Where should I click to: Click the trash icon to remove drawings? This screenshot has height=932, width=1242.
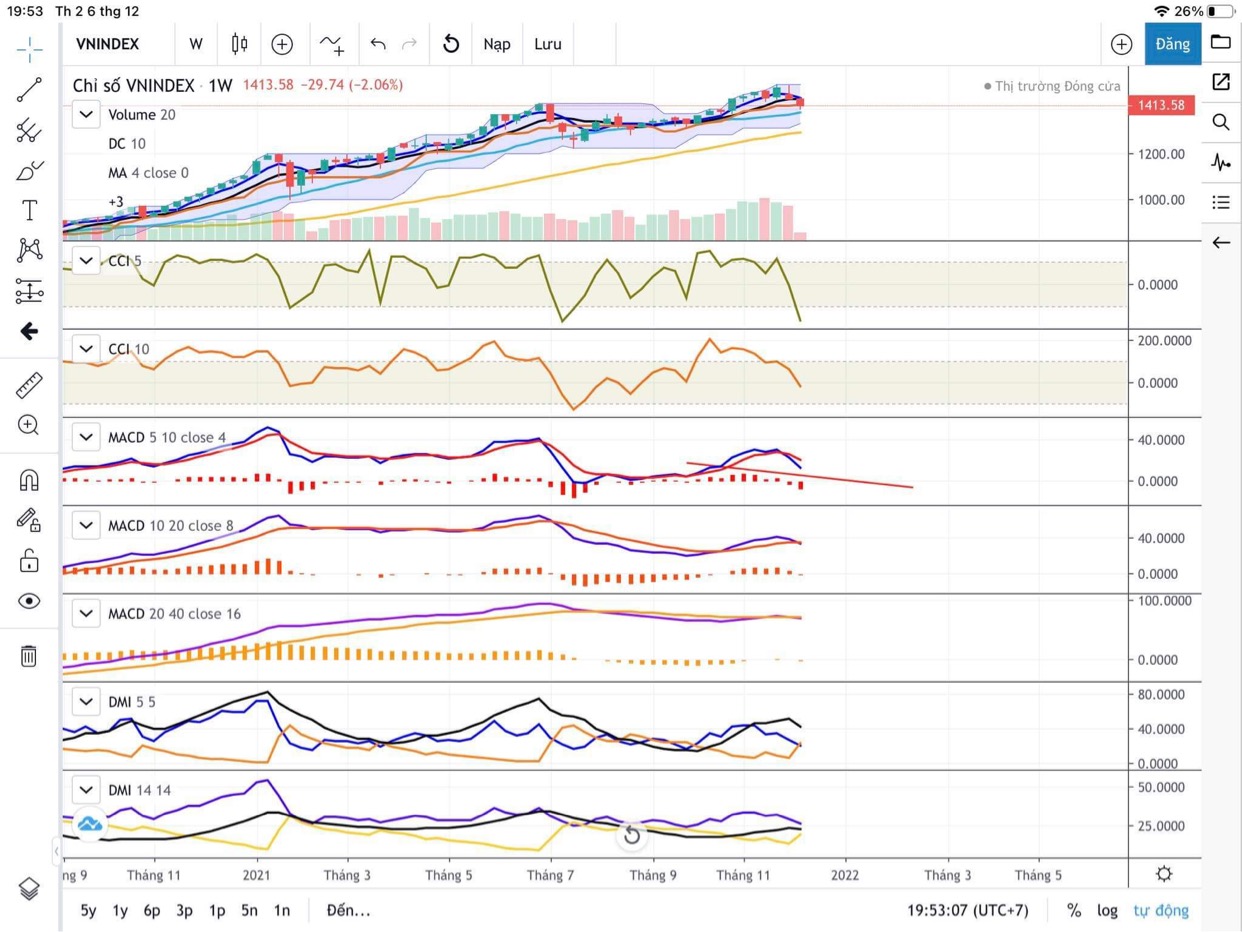click(29, 656)
